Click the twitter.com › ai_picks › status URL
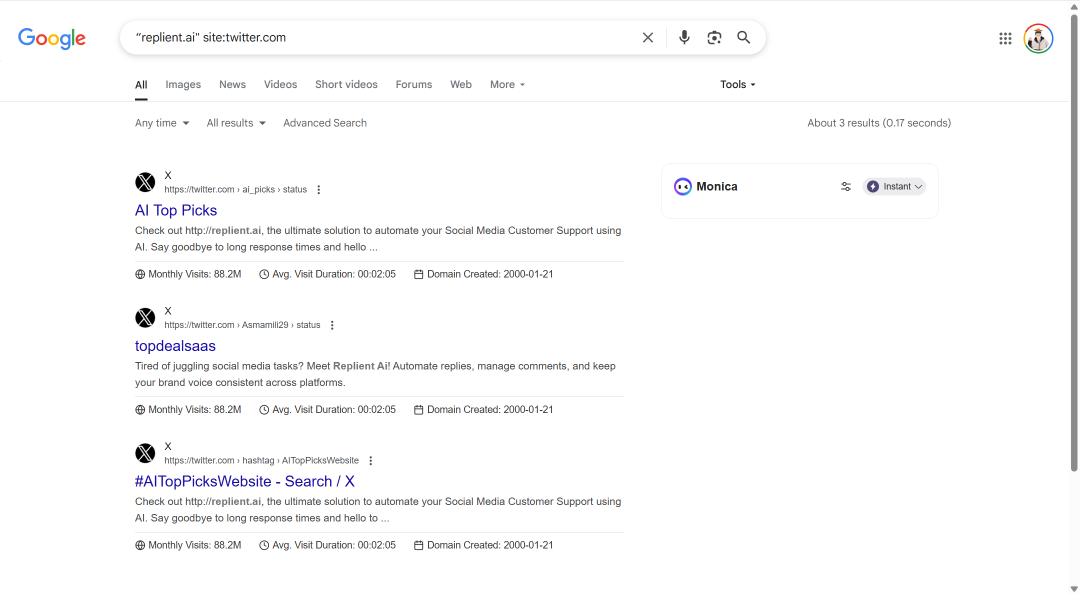The height and width of the screenshot is (594, 1080). 236,190
